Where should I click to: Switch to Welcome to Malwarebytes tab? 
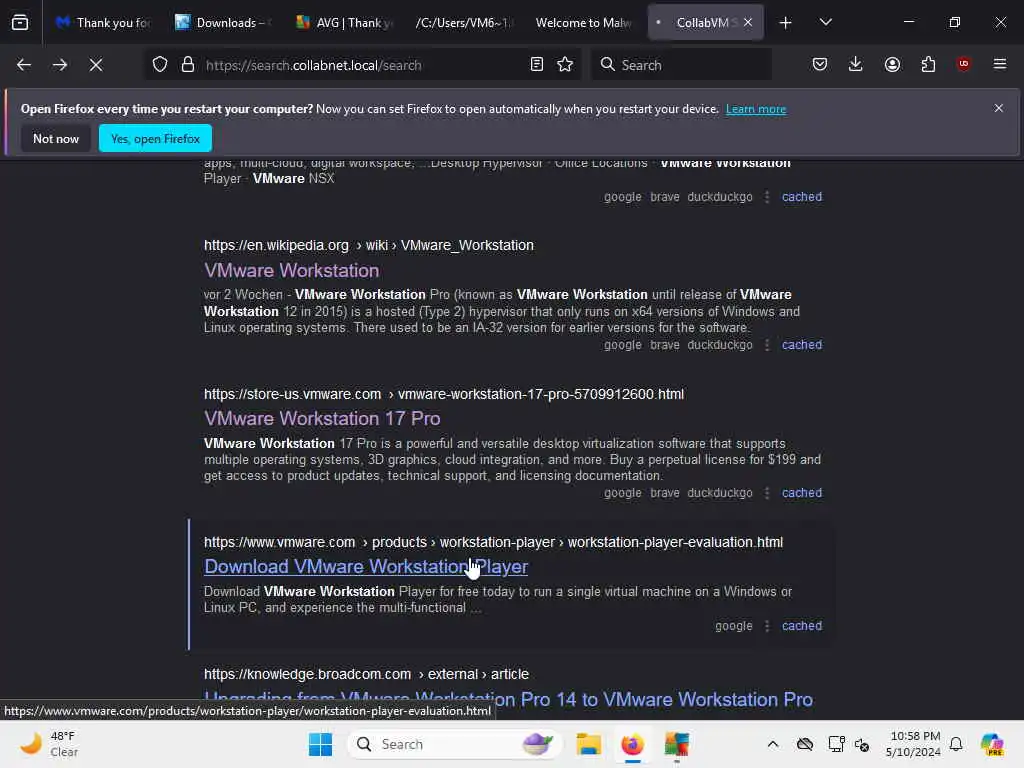tap(584, 23)
